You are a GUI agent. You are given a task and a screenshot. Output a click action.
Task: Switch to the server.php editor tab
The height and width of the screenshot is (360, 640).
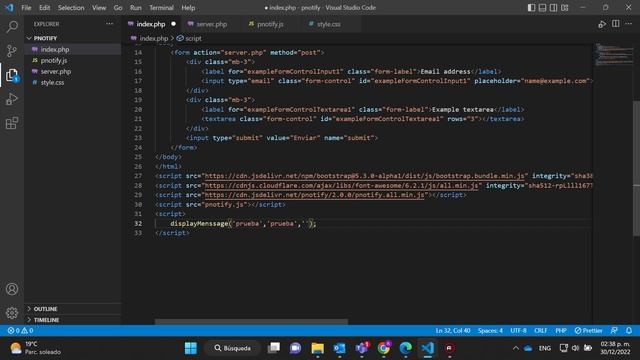click(x=211, y=24)
